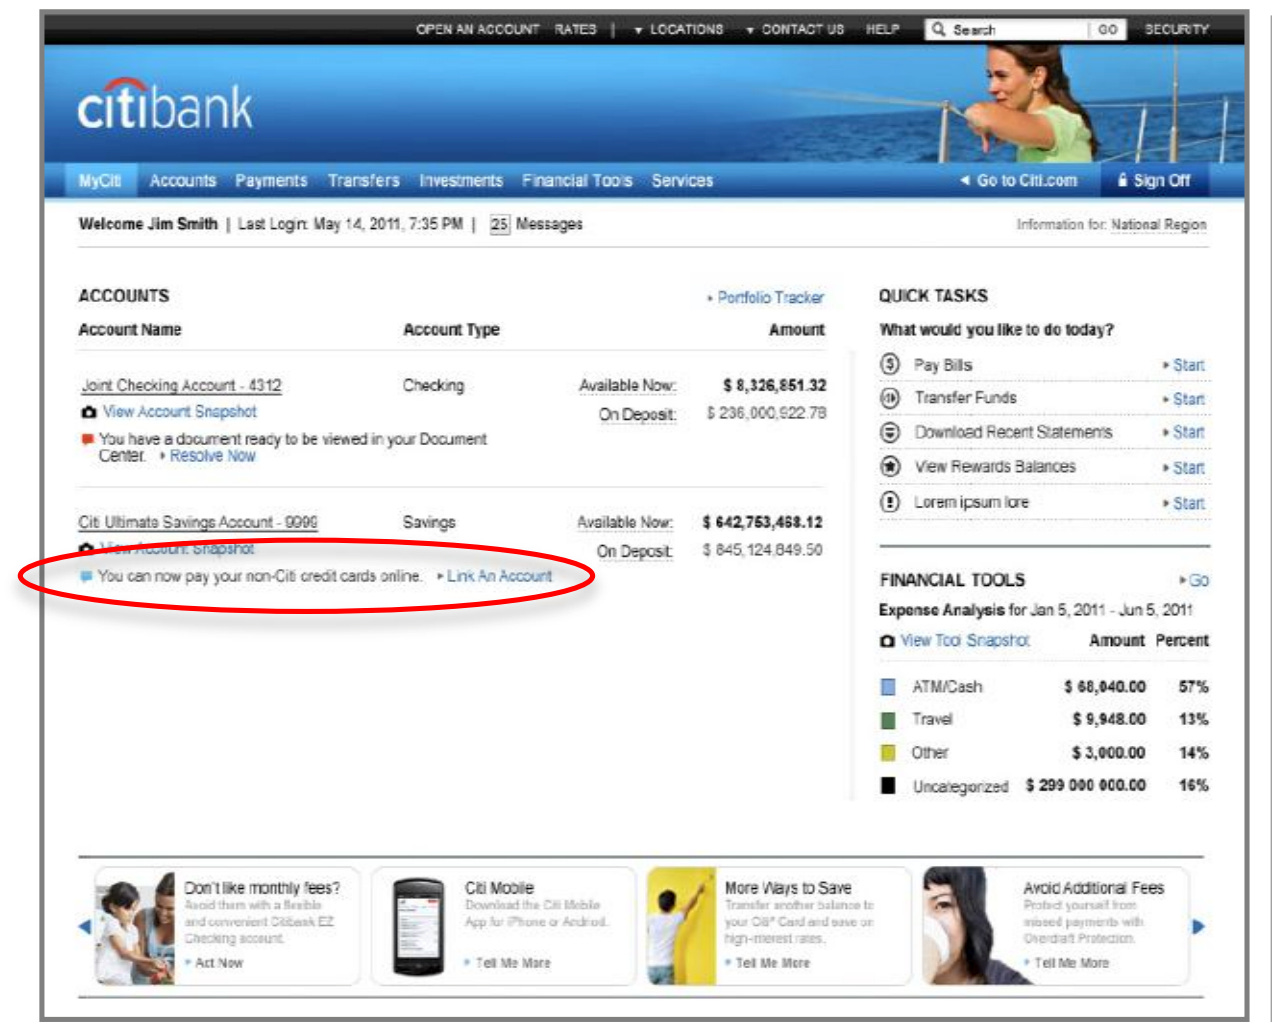This screenshot has width=1272, height=1026.
Task: Click the National Region link
Action: (x=1159, y=224)
